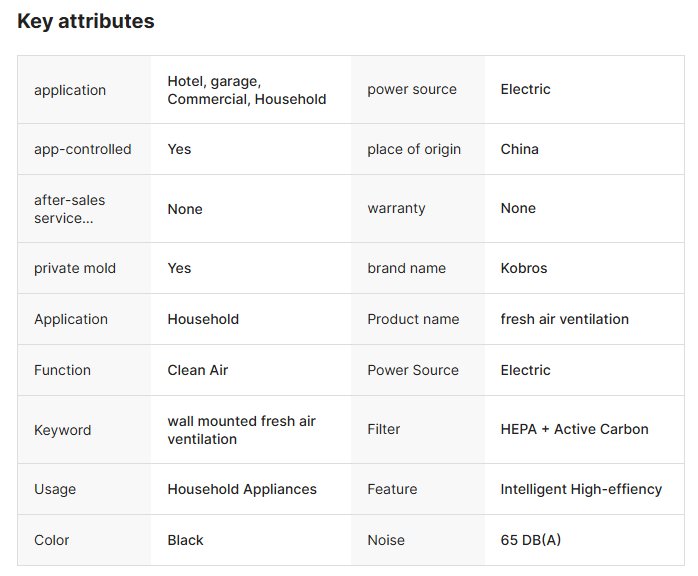Select the warranty attribute label
Viewport: 698px width, 576px height.
(396, 208)
